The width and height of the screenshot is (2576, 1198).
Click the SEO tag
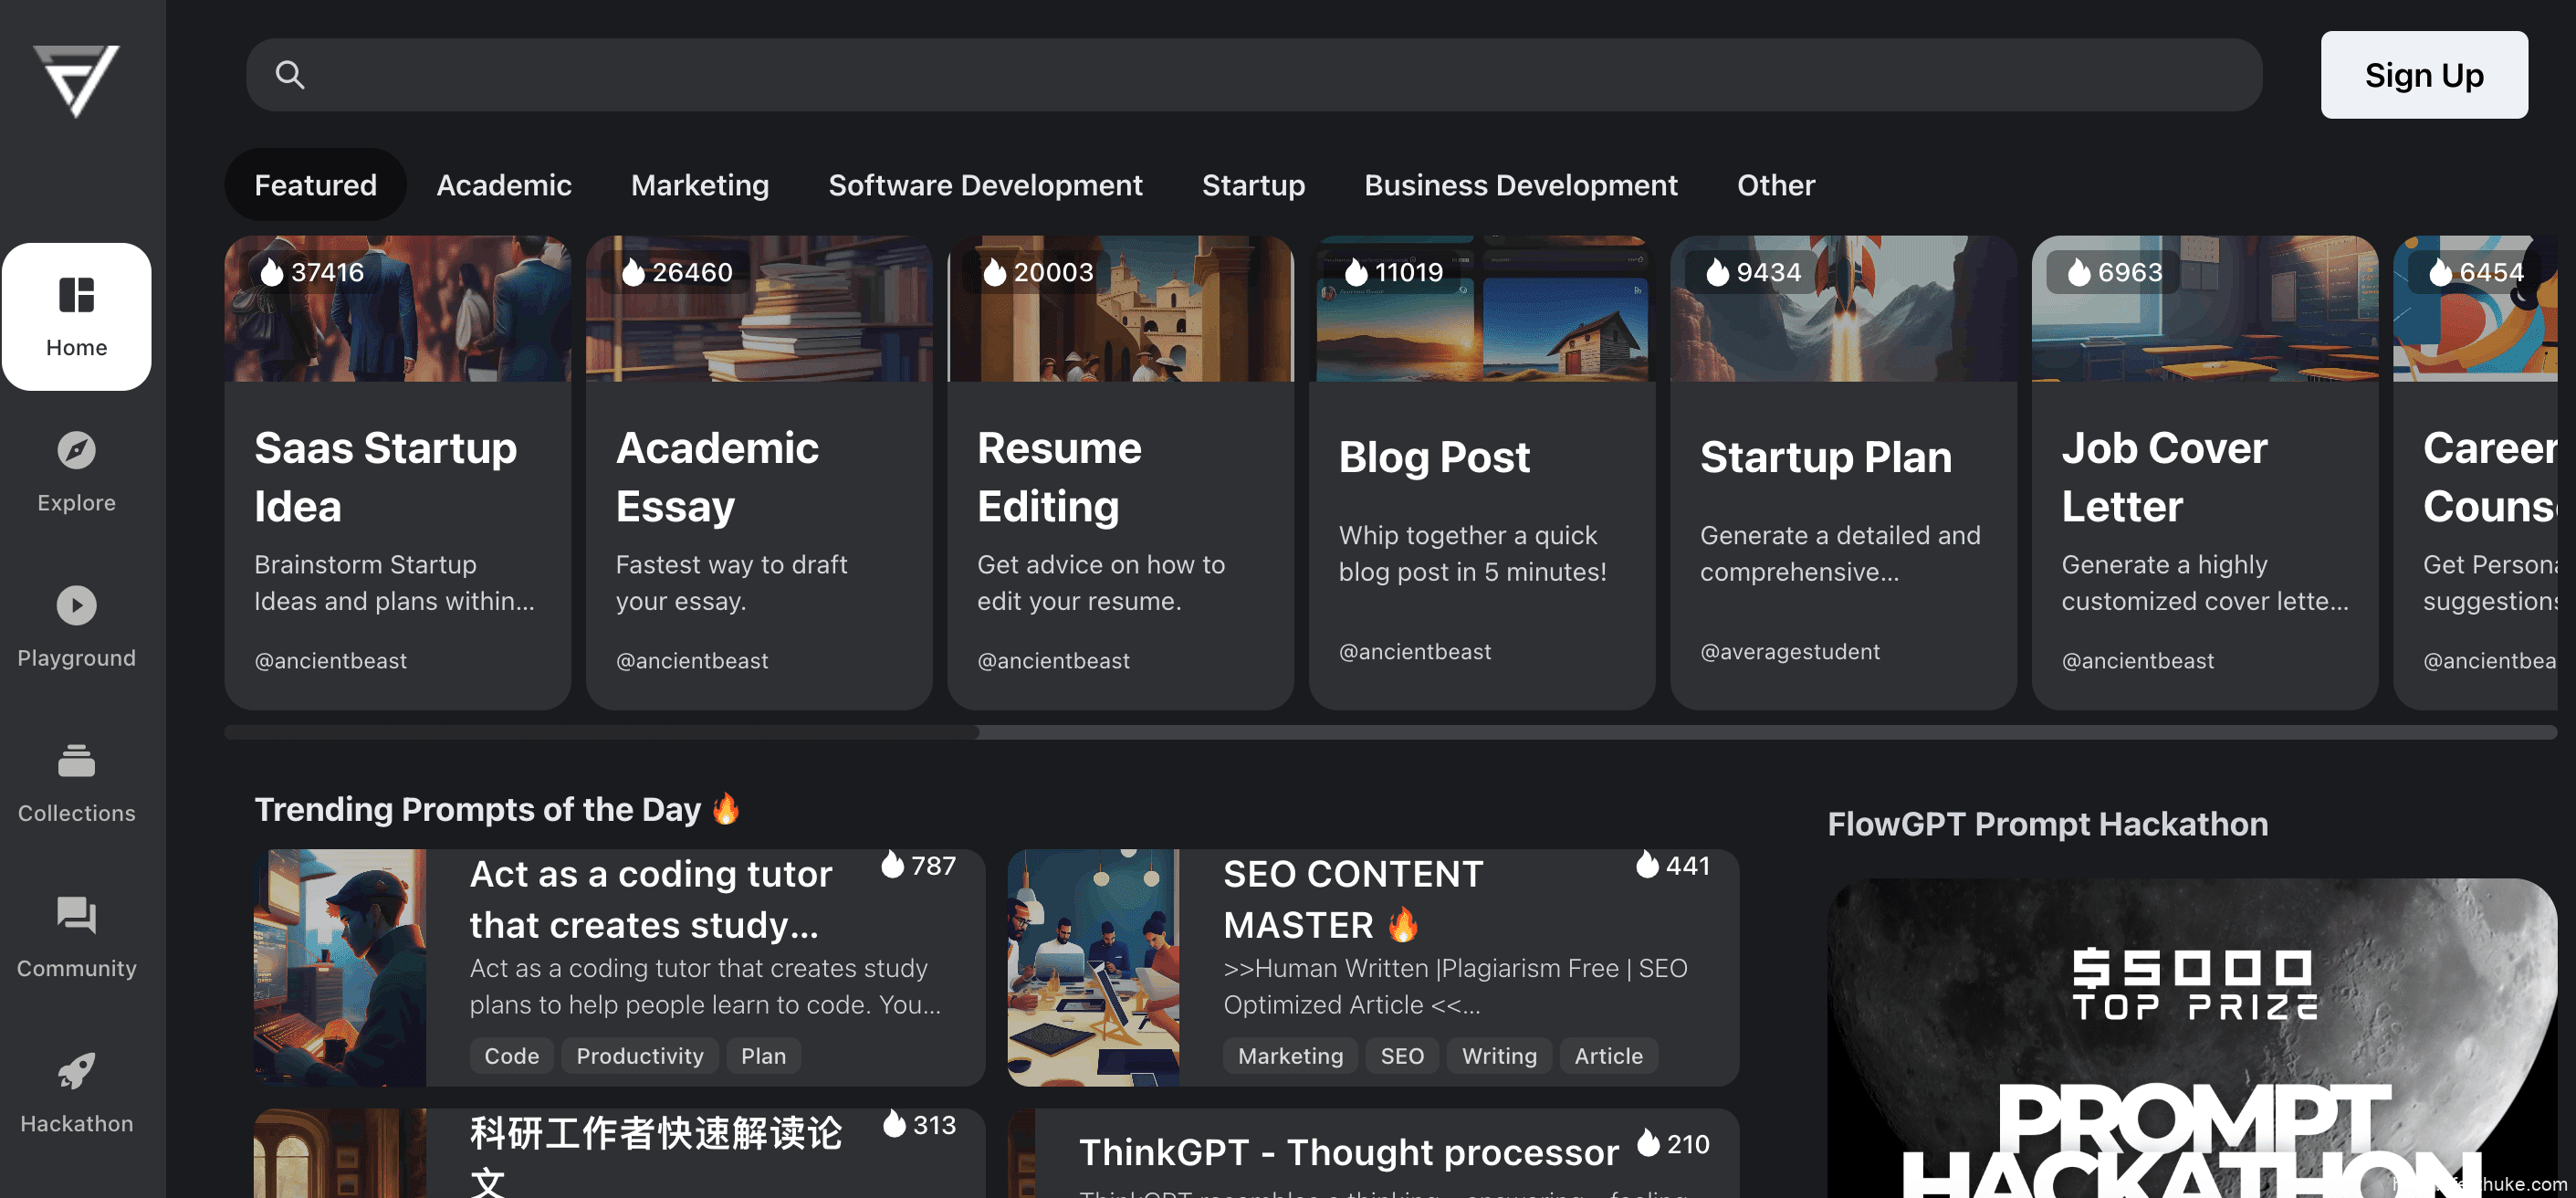click(x=1402, y=1056)
